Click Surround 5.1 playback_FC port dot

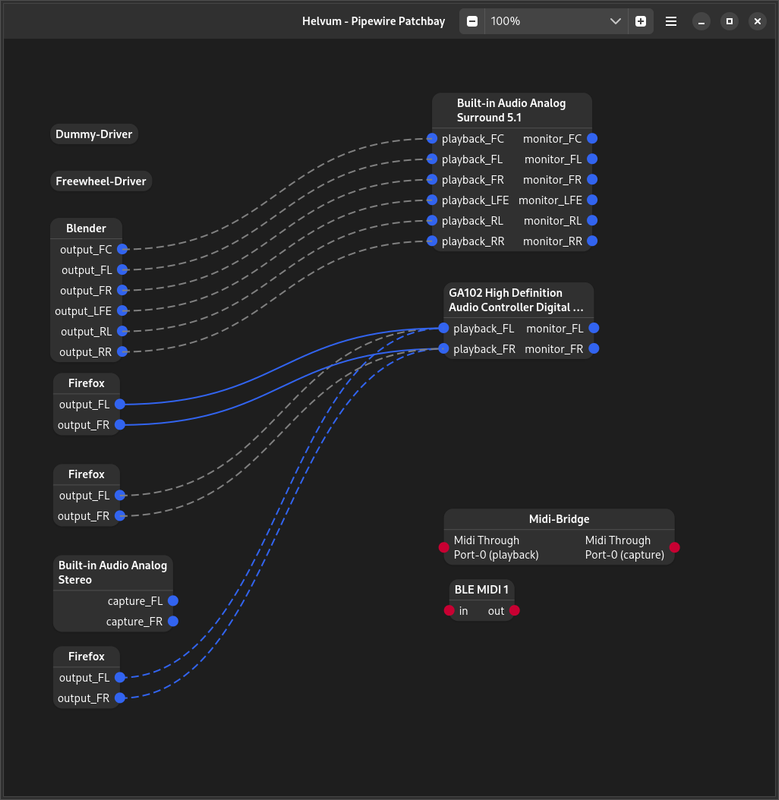[x=432, y=138]
